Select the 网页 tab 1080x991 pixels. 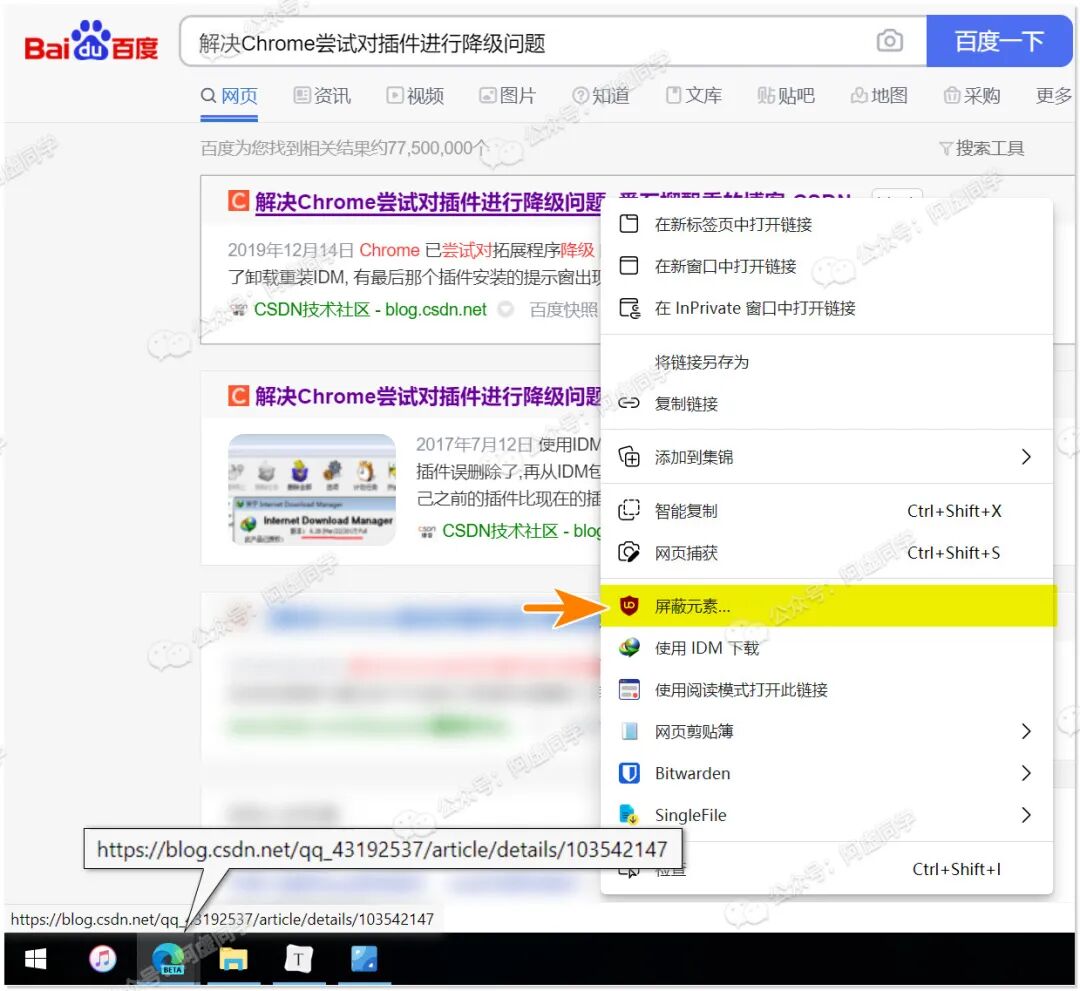pos(229,96)
